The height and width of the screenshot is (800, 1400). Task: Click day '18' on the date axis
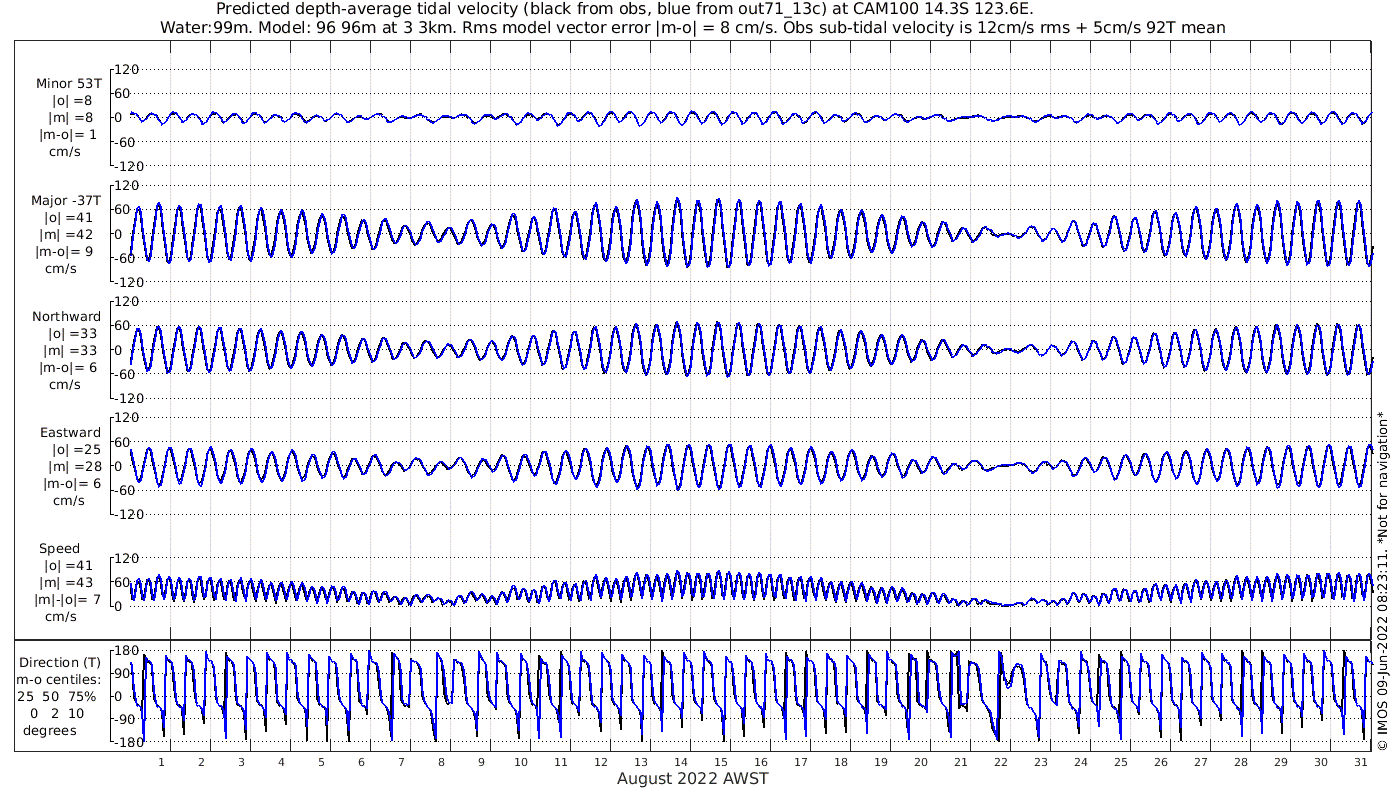840,762
